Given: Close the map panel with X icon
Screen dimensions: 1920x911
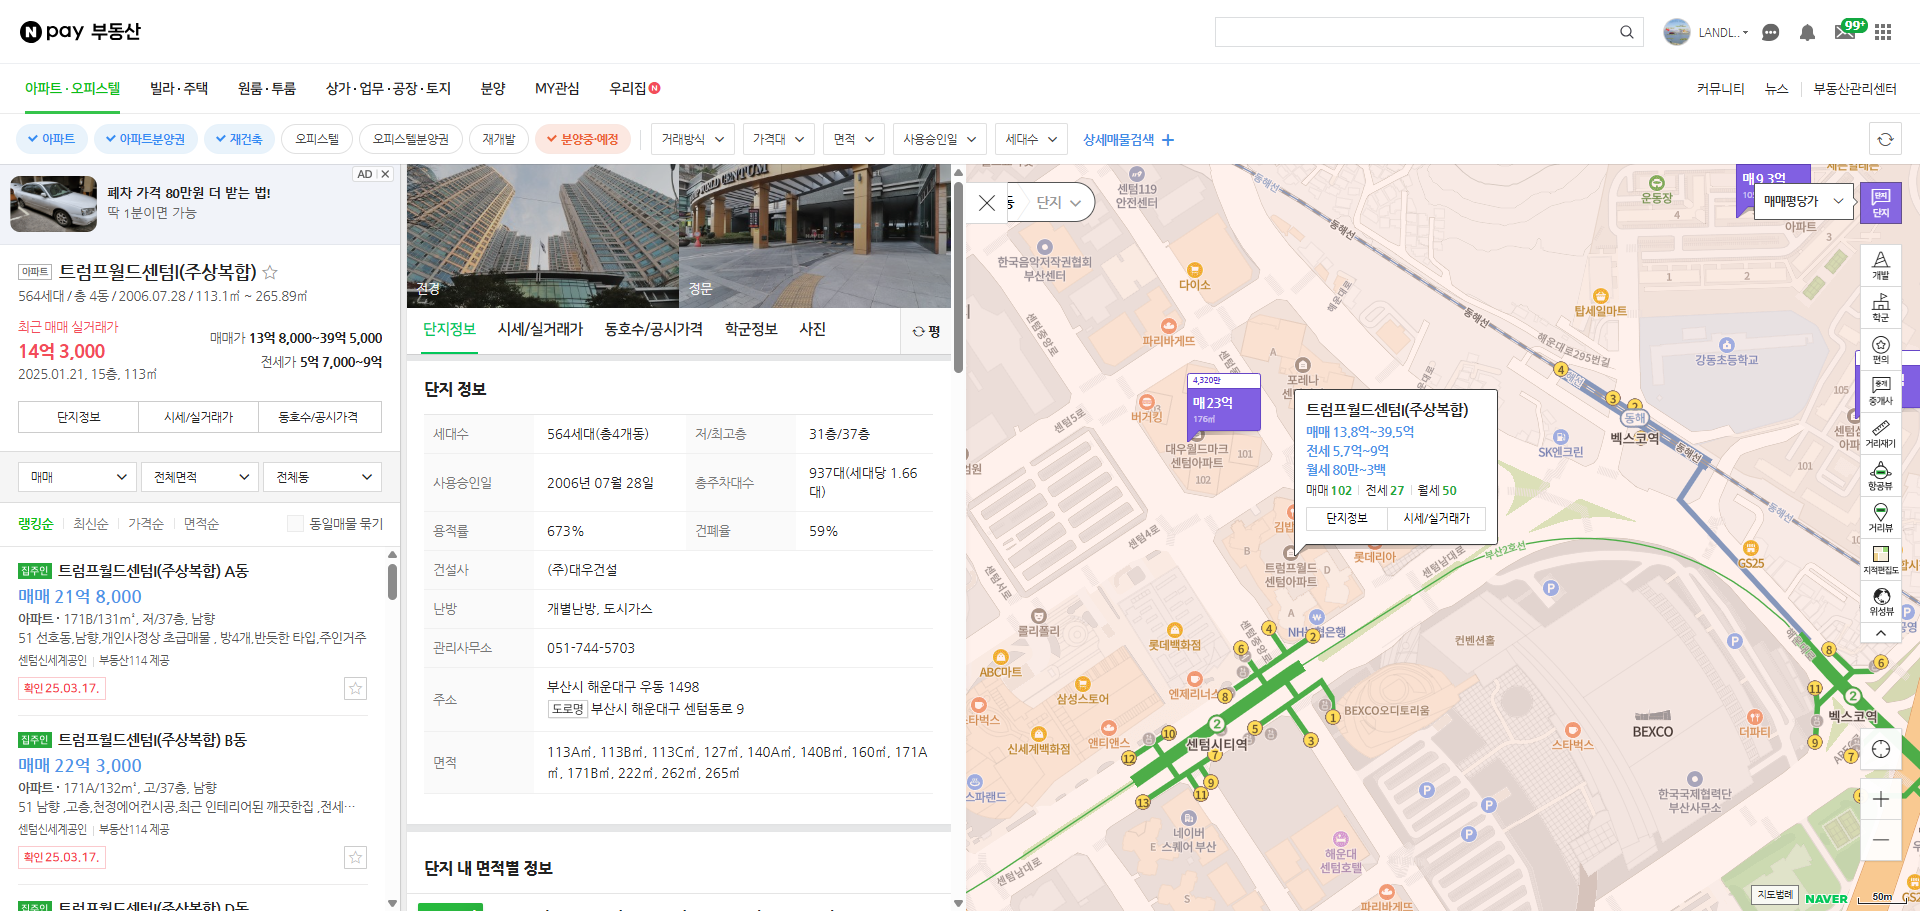Looking at the screenshot, I should [987, 203].
